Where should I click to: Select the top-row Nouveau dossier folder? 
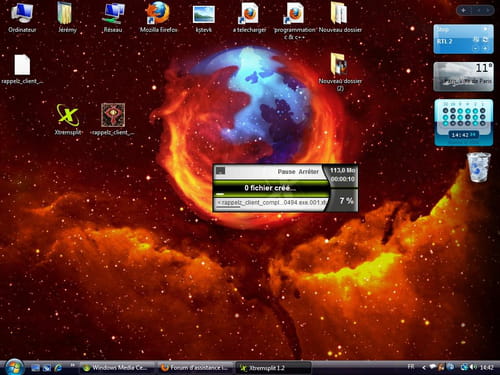[x=340, y=17]
